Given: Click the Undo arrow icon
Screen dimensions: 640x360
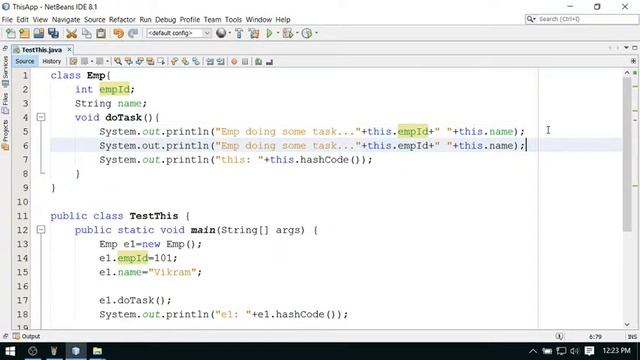Looking at the screenshot, I should point(118,33).
